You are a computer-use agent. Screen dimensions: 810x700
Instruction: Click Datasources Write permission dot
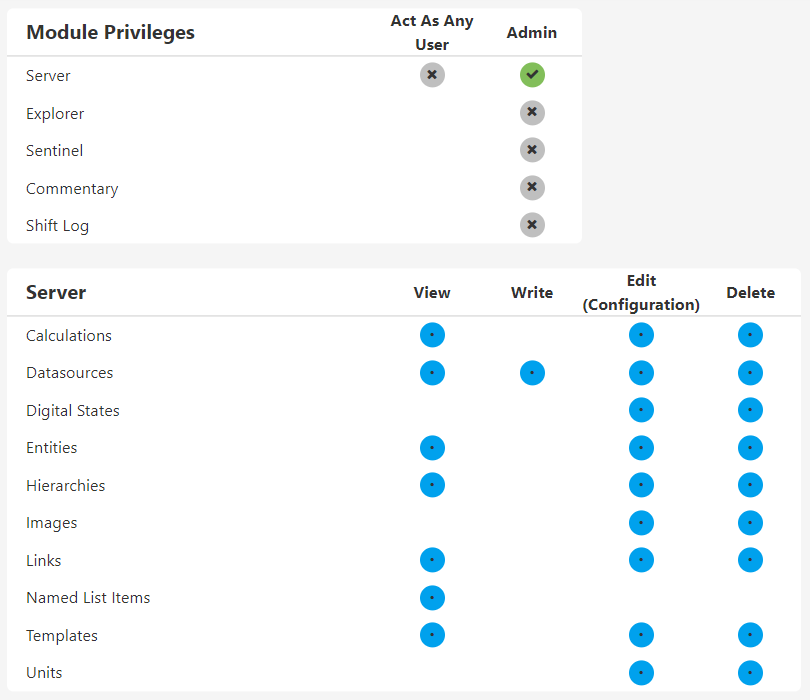532,373
